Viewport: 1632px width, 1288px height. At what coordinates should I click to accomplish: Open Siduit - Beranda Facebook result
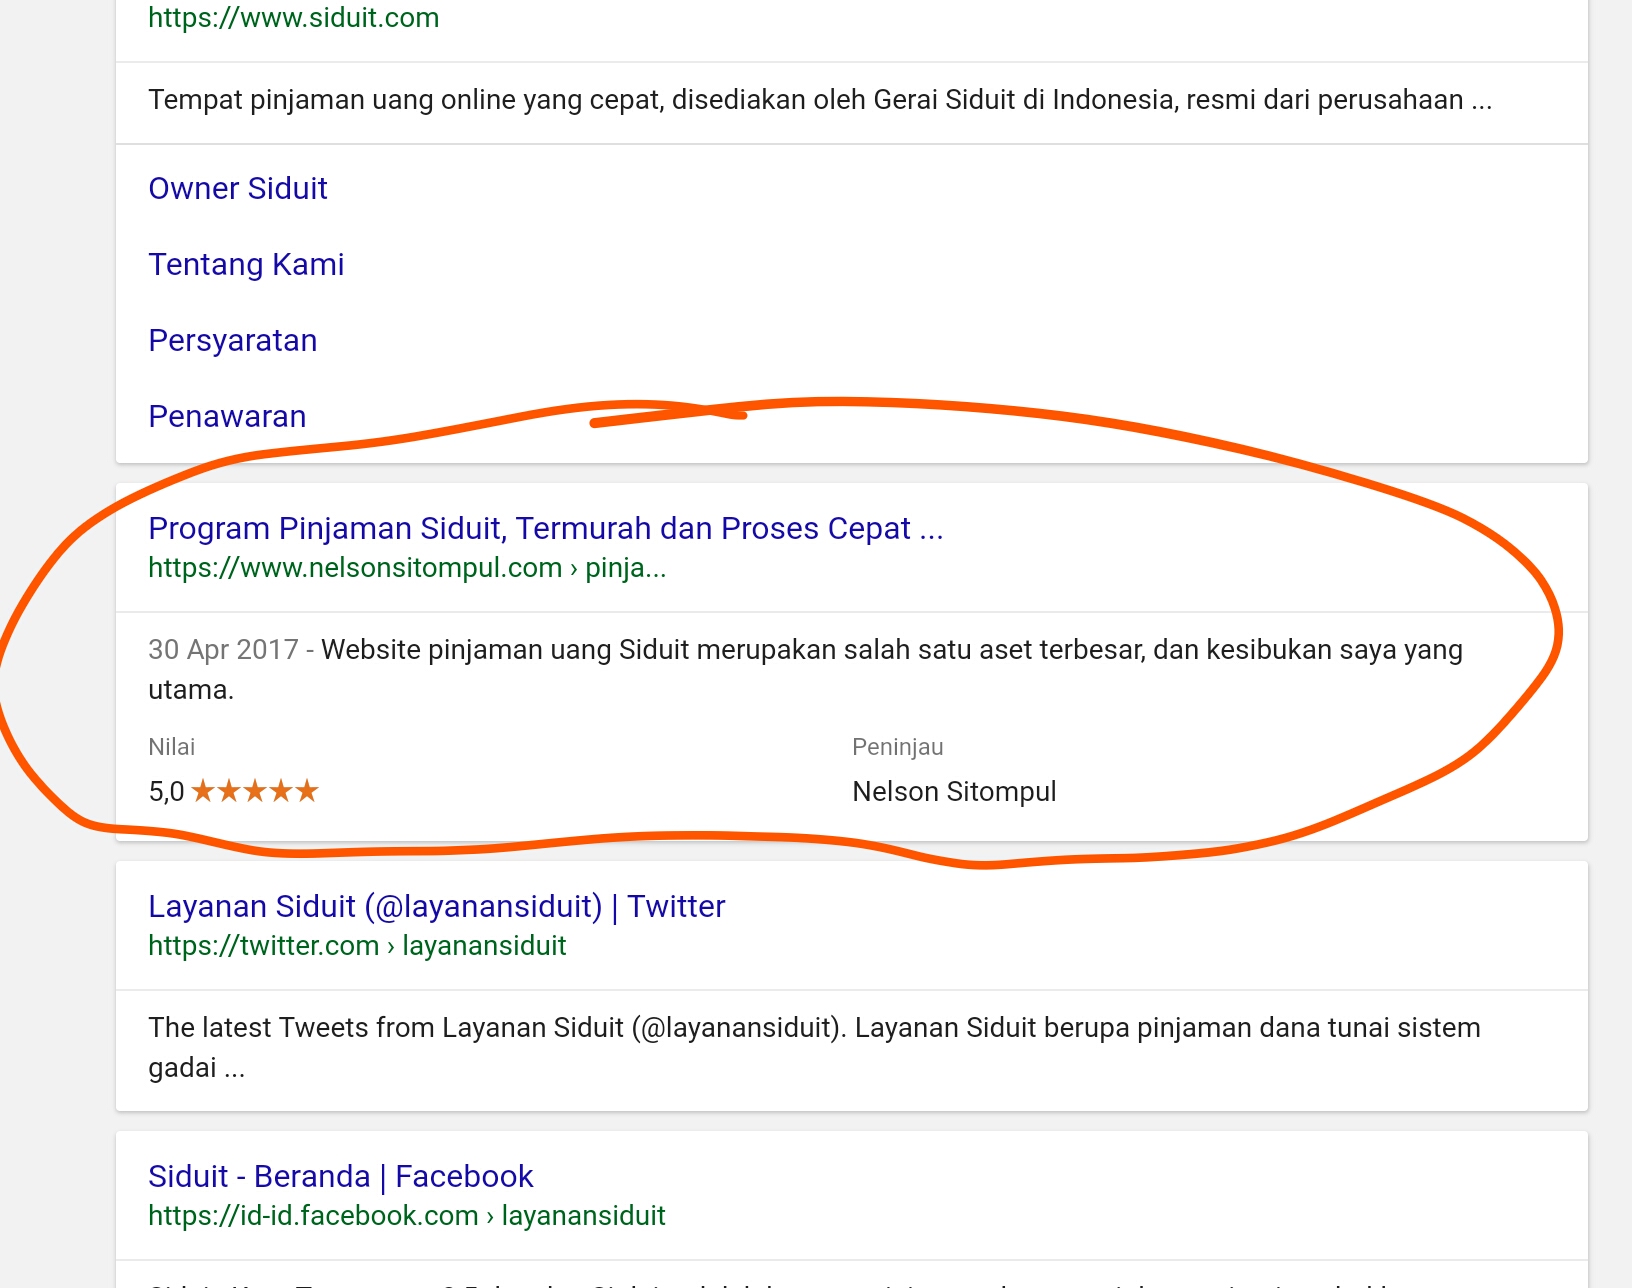[340, 1176]
